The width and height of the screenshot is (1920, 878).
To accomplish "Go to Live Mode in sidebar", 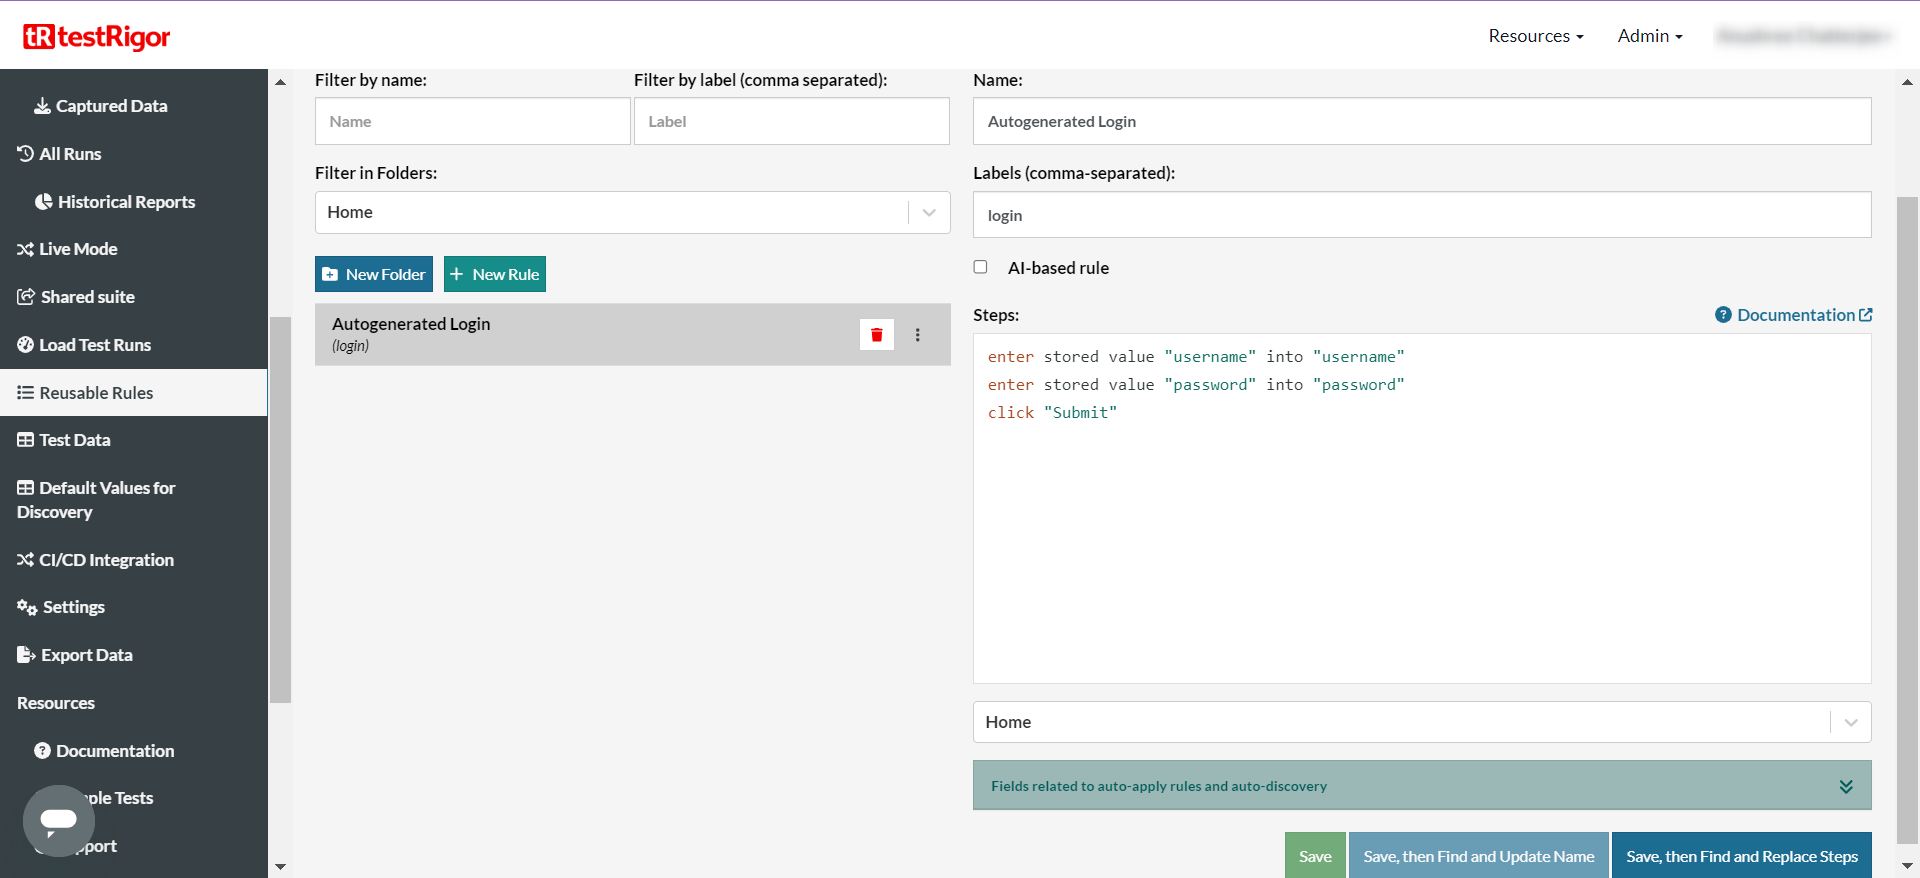I will click(77, 249).
